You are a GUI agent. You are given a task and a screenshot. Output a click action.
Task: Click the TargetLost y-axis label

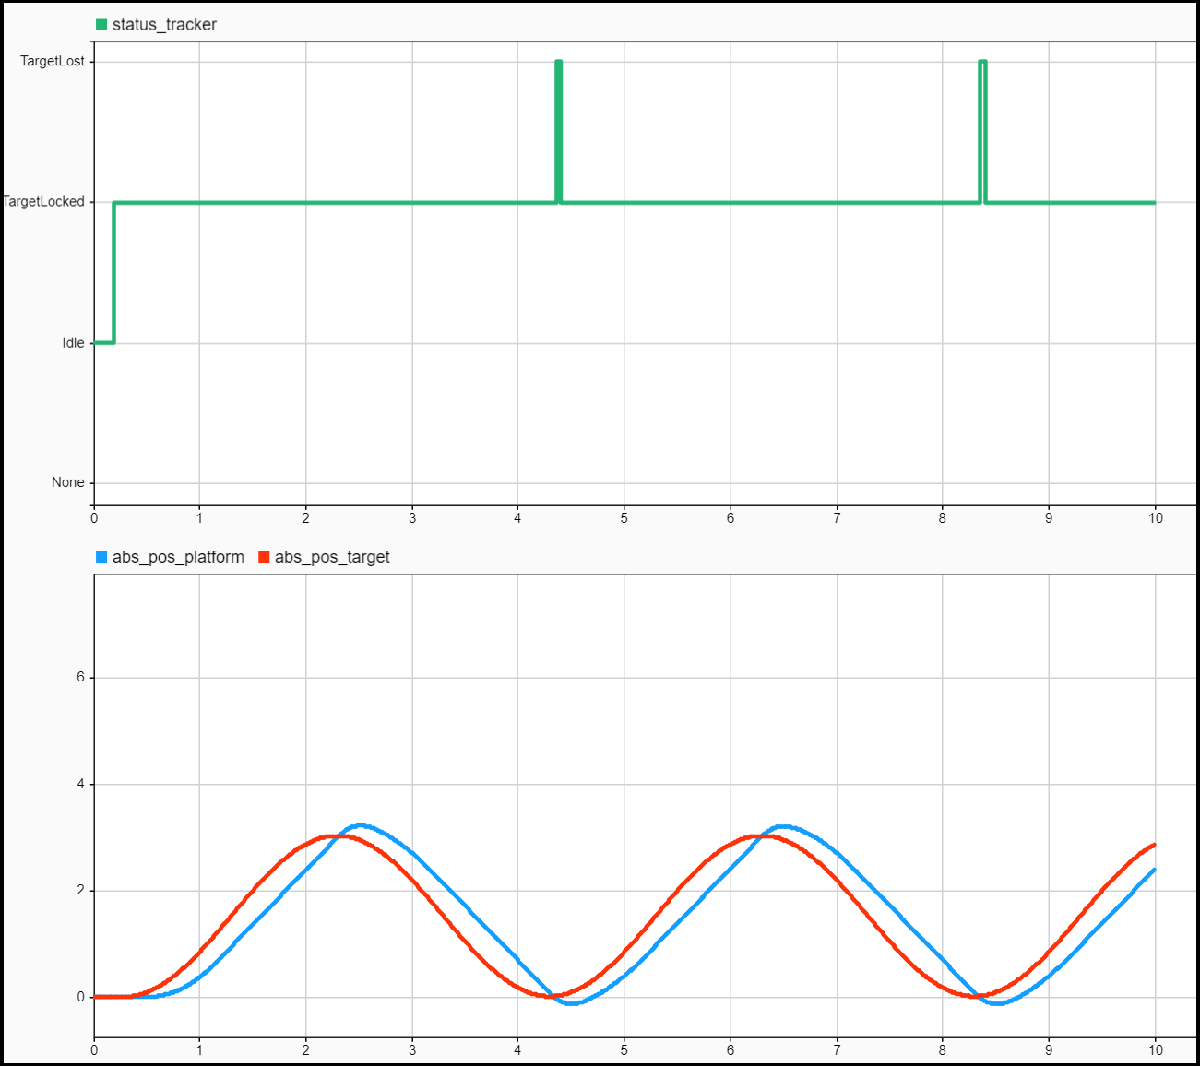point(52,59)
